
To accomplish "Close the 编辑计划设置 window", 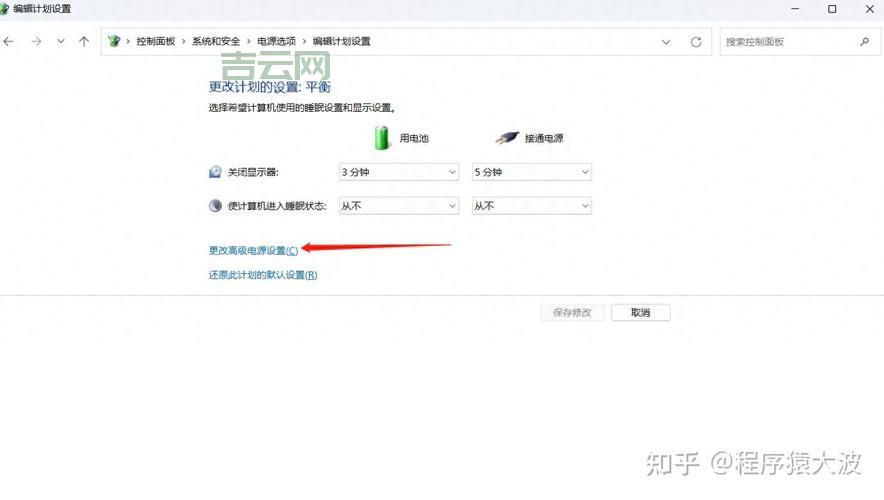I will [870, 9].
